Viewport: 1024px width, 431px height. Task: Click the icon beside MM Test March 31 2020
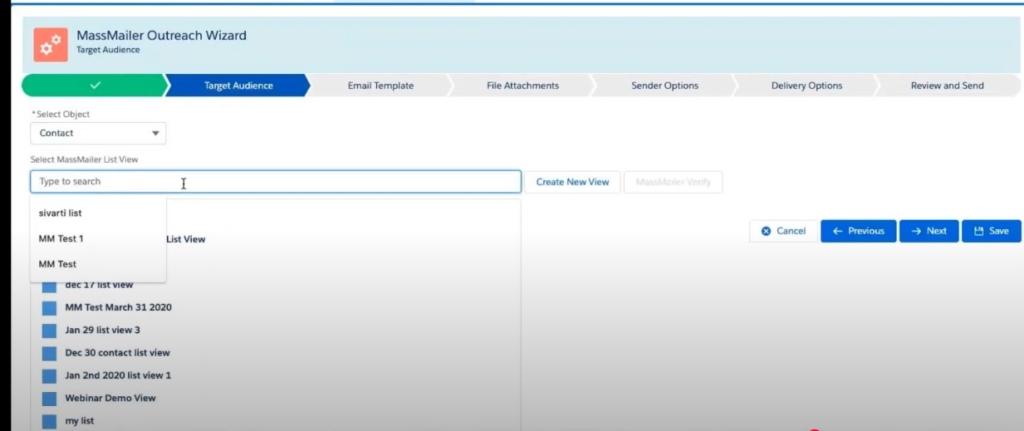[x=50, y=308]
